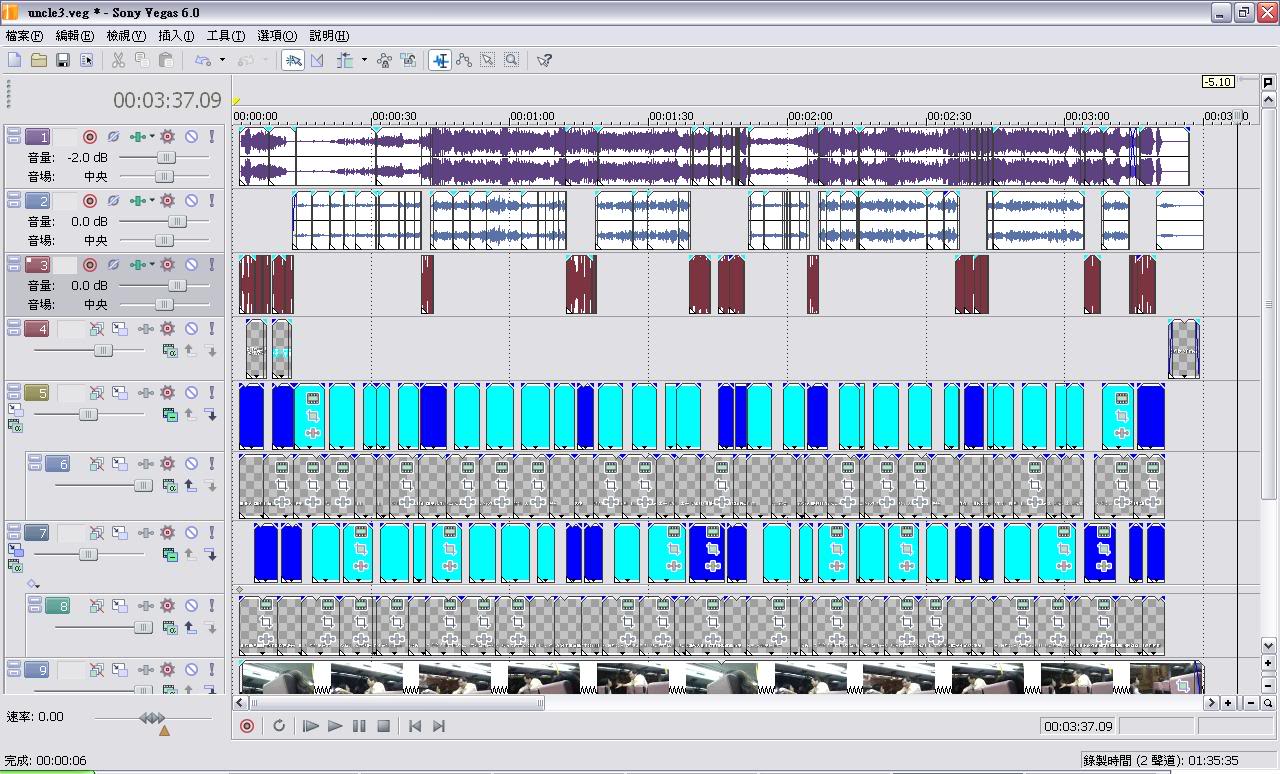Cut selection using the scissors icon
The image size is (1280, 774).
coord(118,60)
